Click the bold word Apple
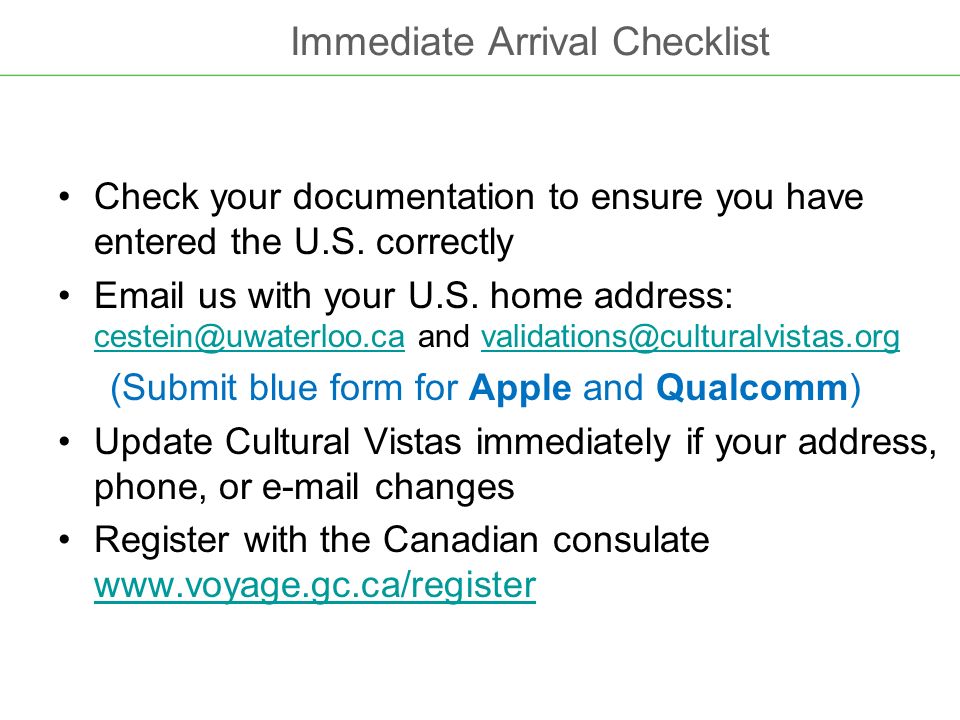Screen dimensions: 960x720 [x=520, y=389]
